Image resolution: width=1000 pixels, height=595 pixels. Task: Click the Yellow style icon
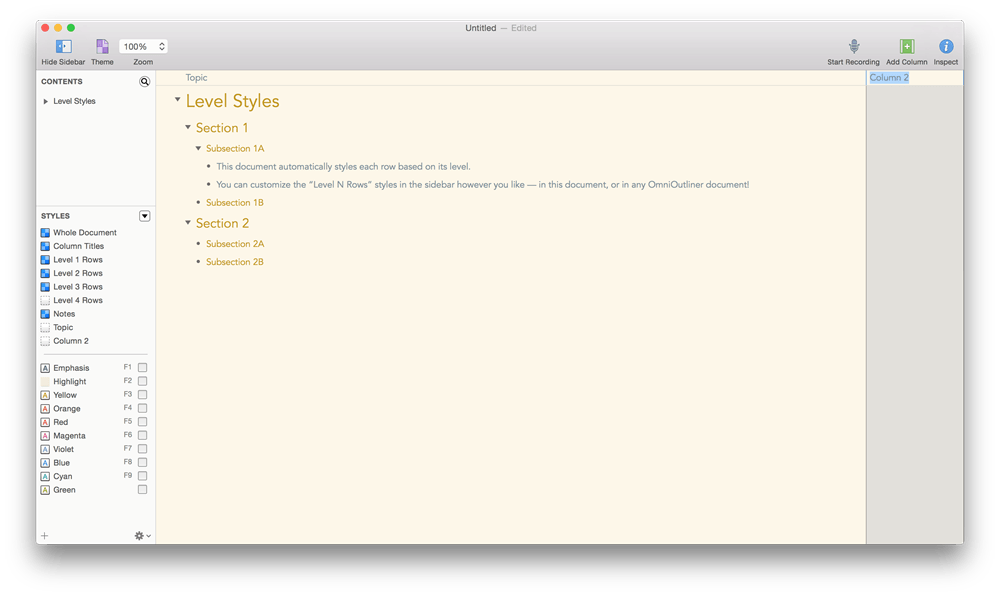click(x=45, y=395)
